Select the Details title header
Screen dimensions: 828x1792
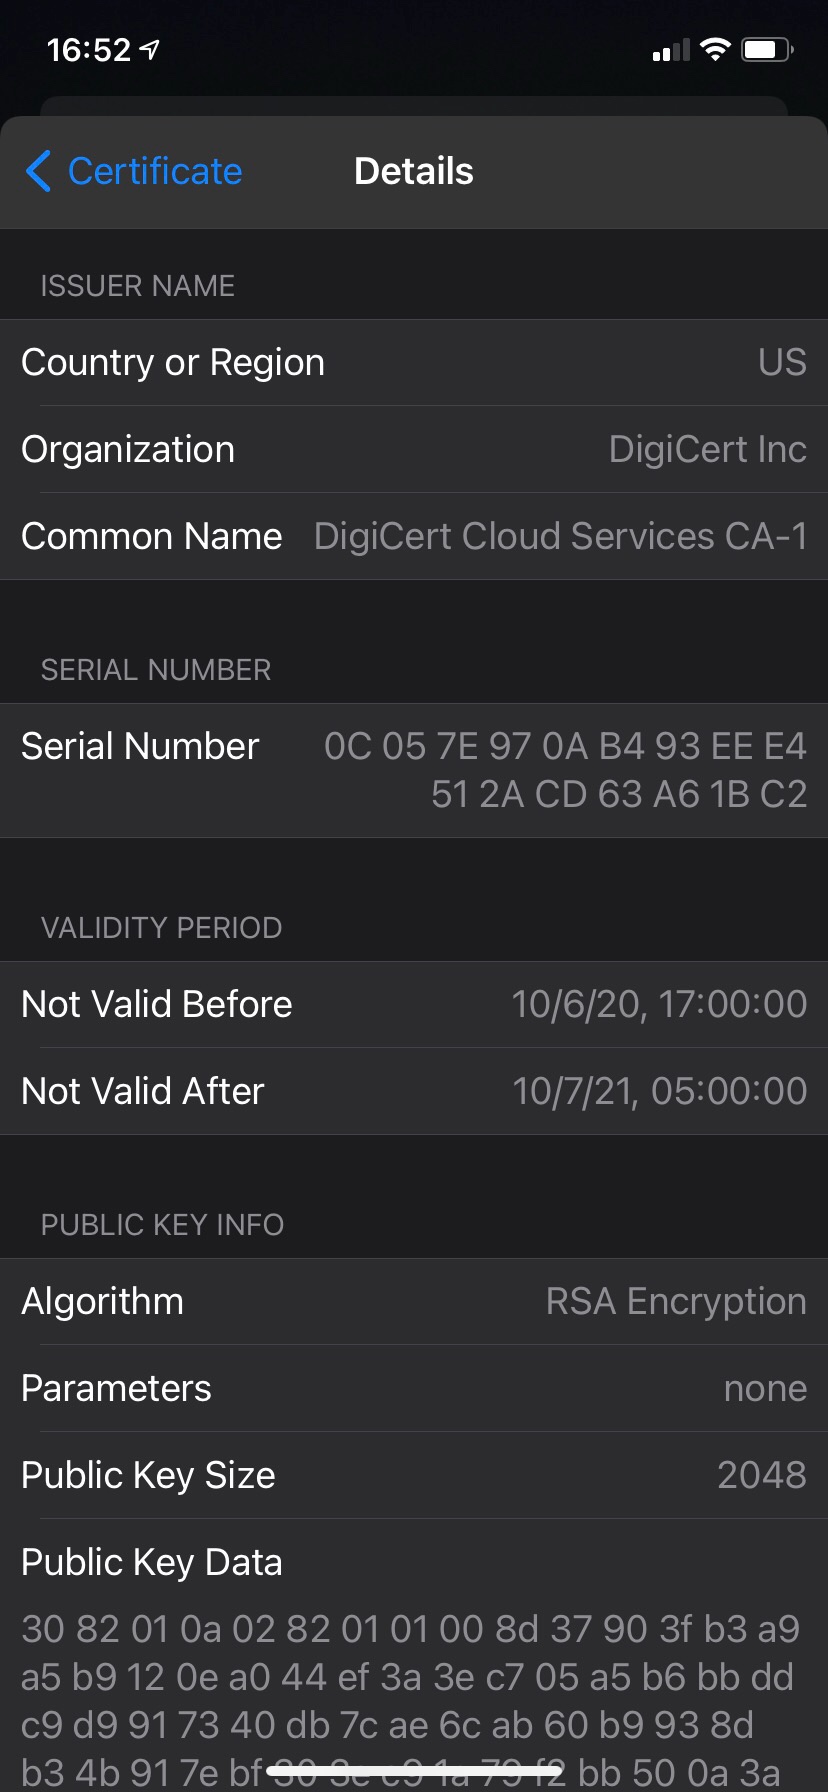[x=414, y=171]
